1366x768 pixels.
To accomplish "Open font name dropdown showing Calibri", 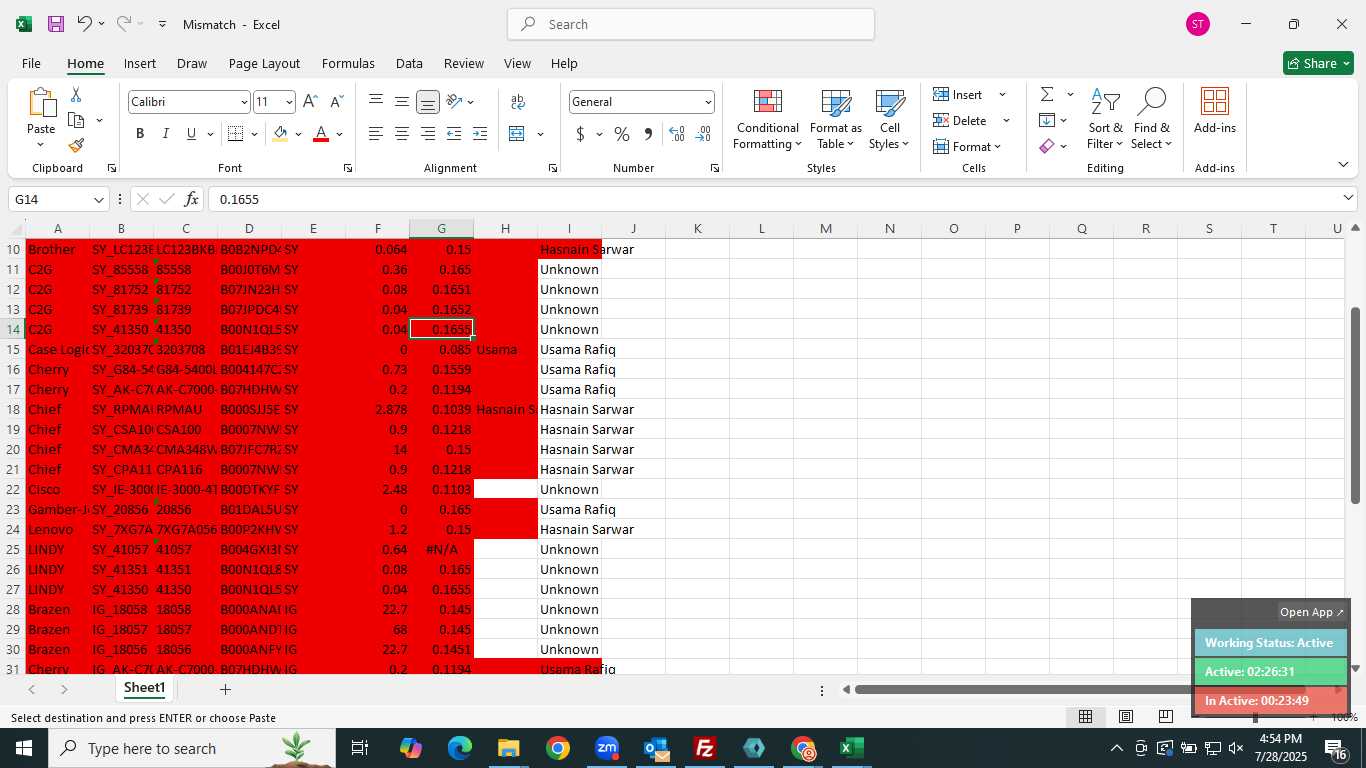I will tap(243, 102).
